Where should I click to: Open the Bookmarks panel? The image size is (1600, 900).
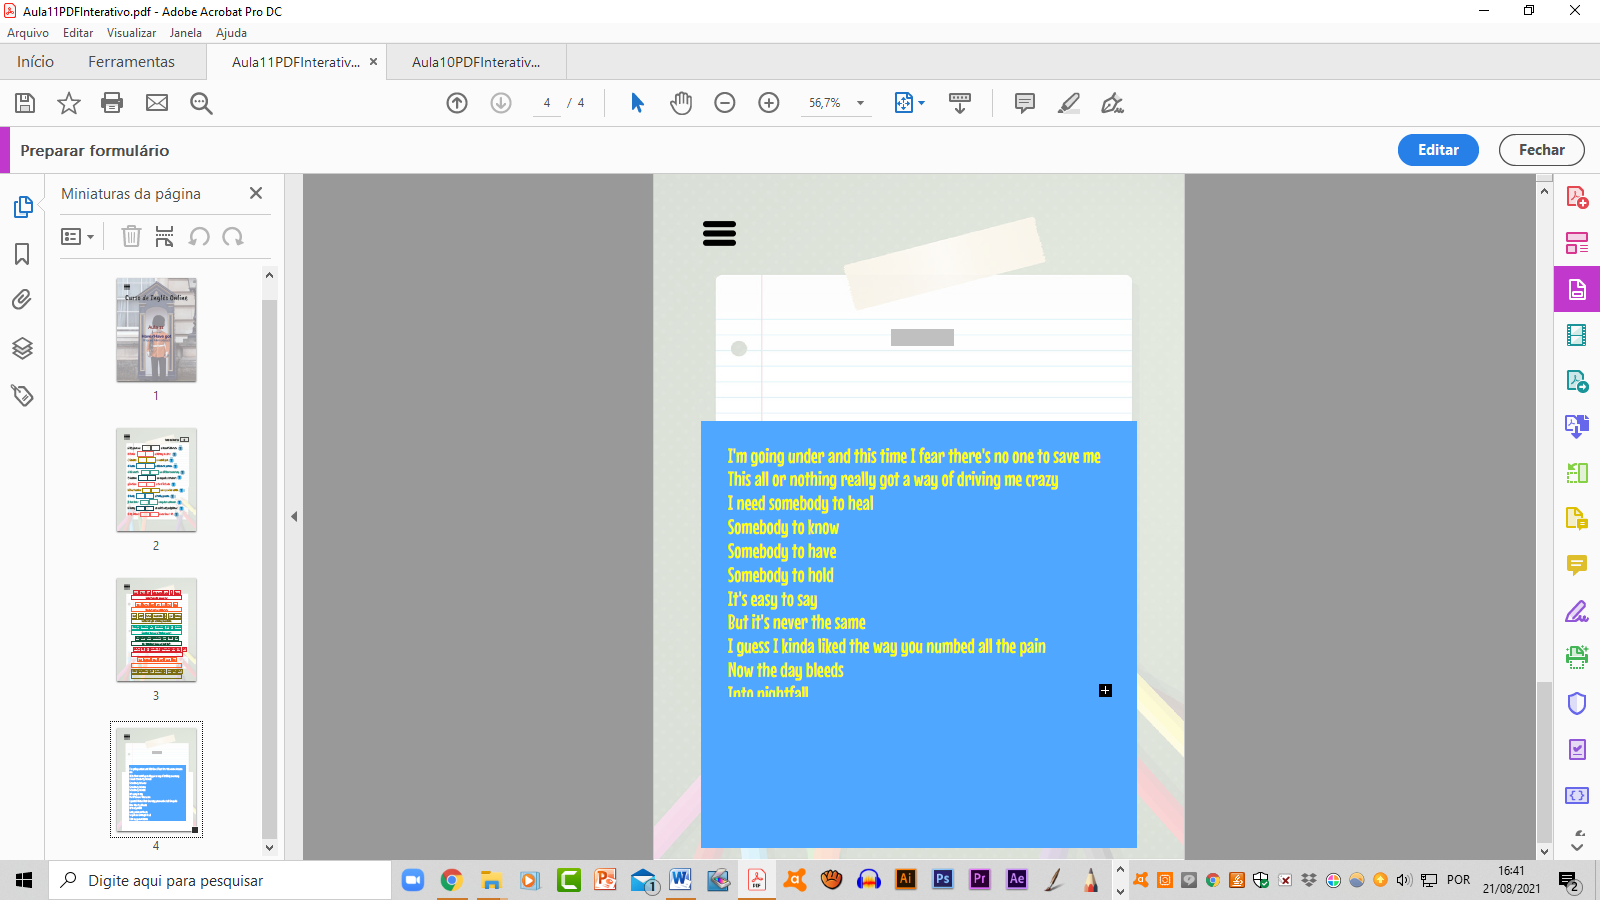pos(22,255)
